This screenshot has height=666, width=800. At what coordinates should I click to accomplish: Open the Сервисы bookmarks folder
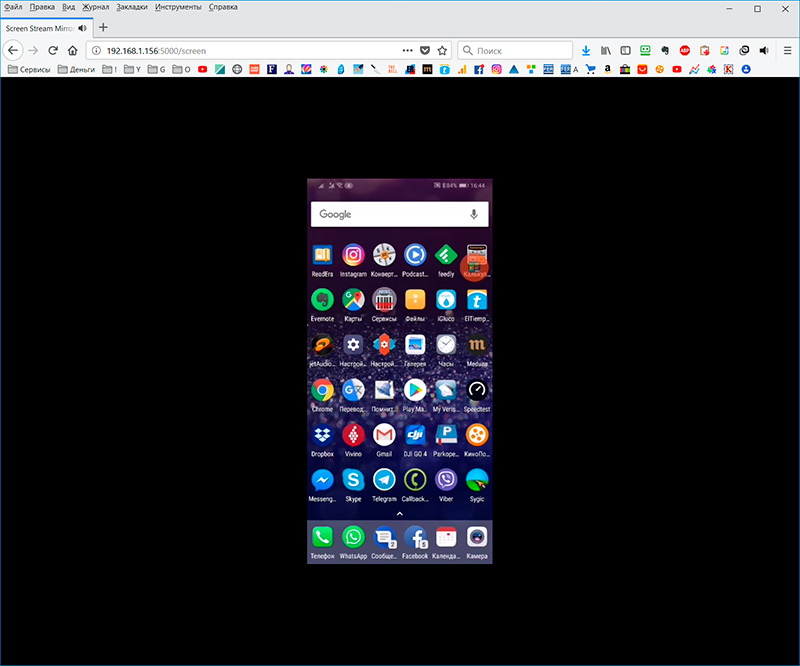pyautogui.click(x=29, y=70)
